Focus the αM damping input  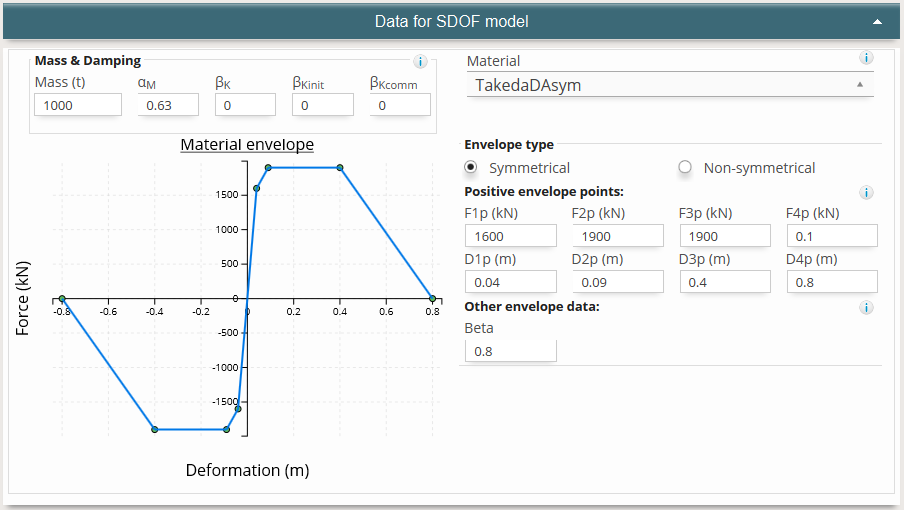pos(168,105)
